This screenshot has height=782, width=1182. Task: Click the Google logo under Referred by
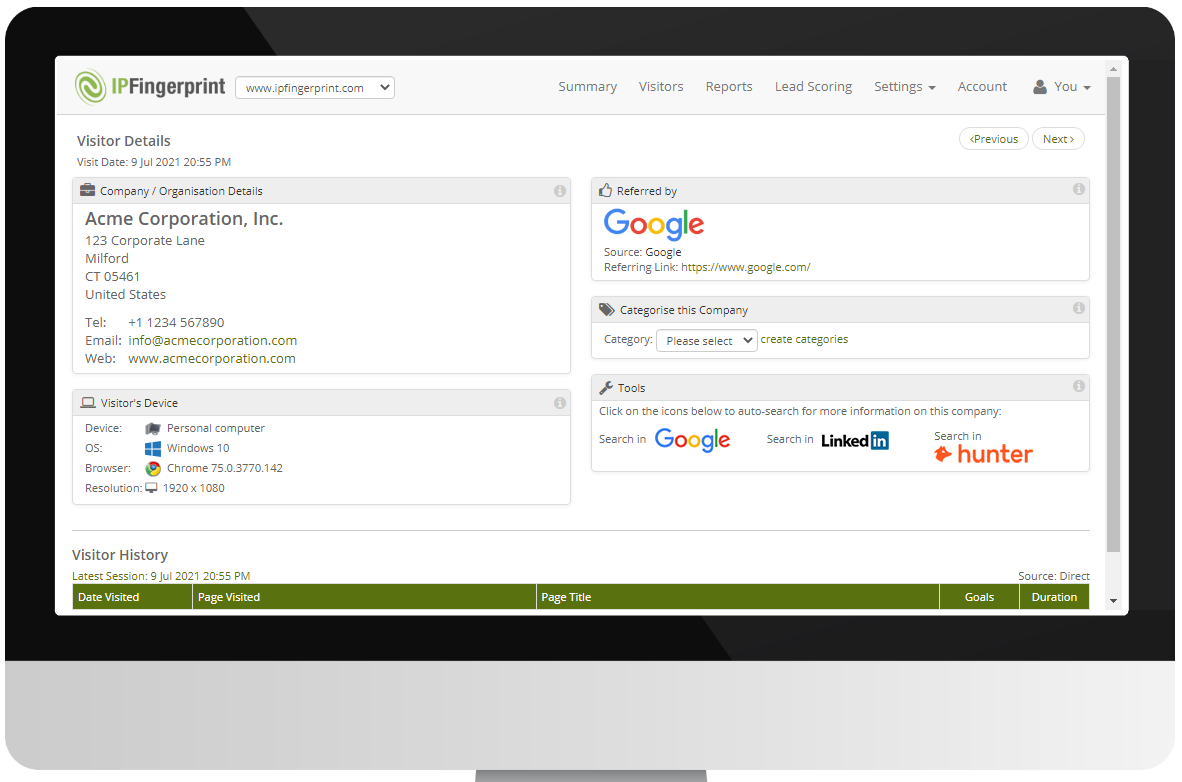point(654,224)
